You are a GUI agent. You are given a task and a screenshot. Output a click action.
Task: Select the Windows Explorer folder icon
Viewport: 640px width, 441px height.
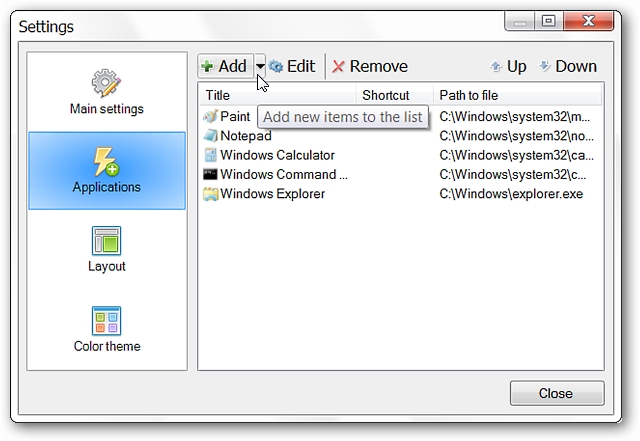pyautogui.click(x=211, y=194)
